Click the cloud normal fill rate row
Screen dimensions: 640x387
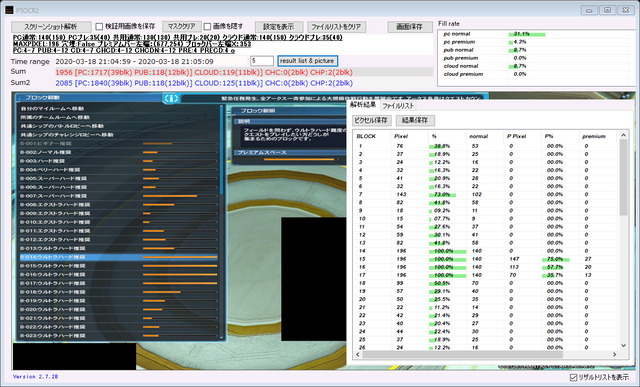[535, 66]
